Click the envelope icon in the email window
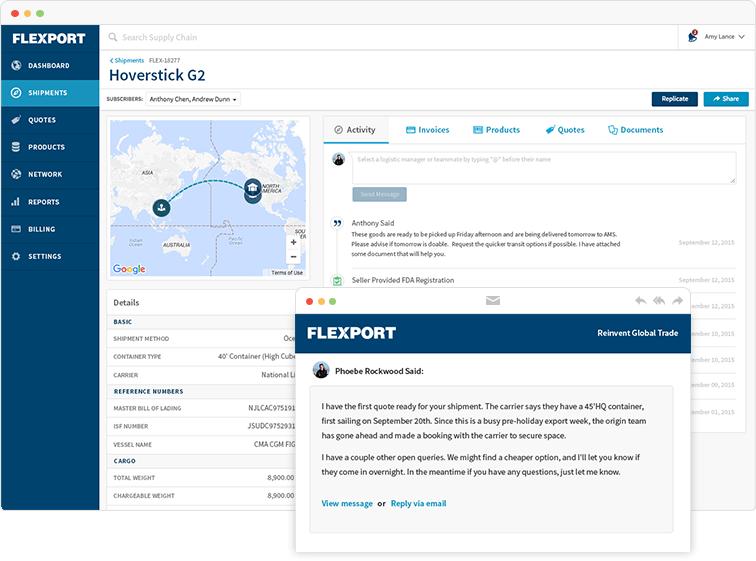 click(x=493, y=301)
